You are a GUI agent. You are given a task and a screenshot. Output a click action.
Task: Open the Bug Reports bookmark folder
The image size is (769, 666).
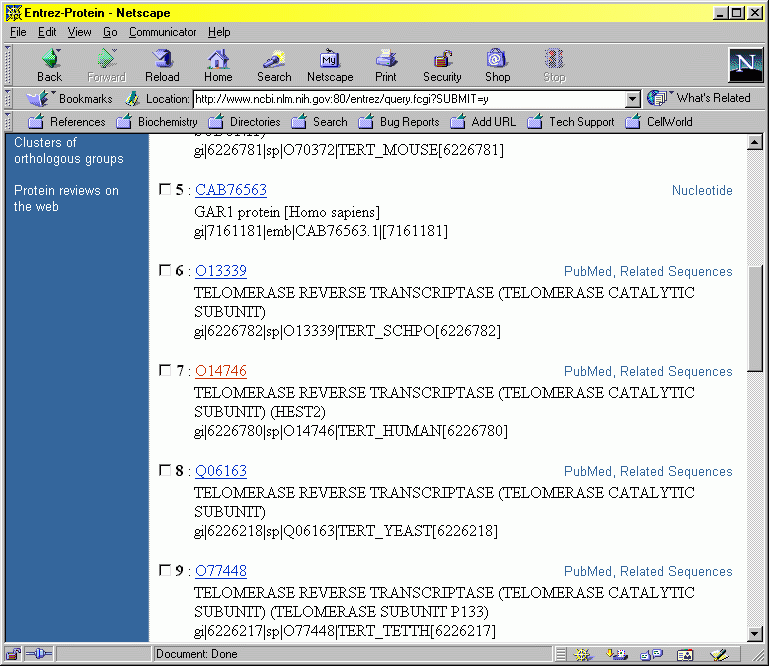click(399, 122)
